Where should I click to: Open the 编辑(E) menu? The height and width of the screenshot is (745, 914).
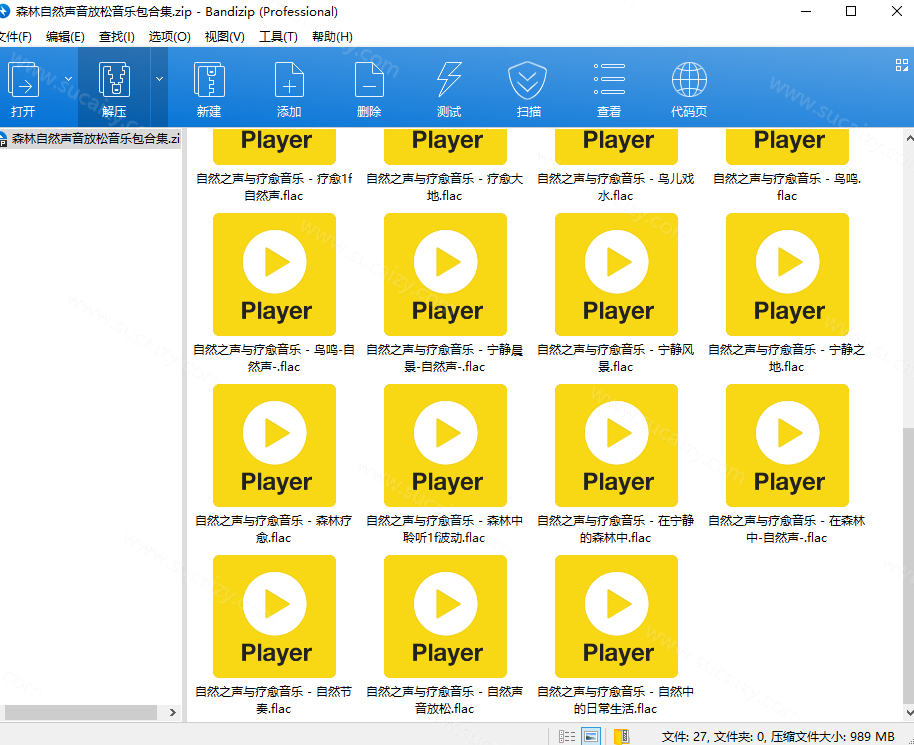point(65,37)
